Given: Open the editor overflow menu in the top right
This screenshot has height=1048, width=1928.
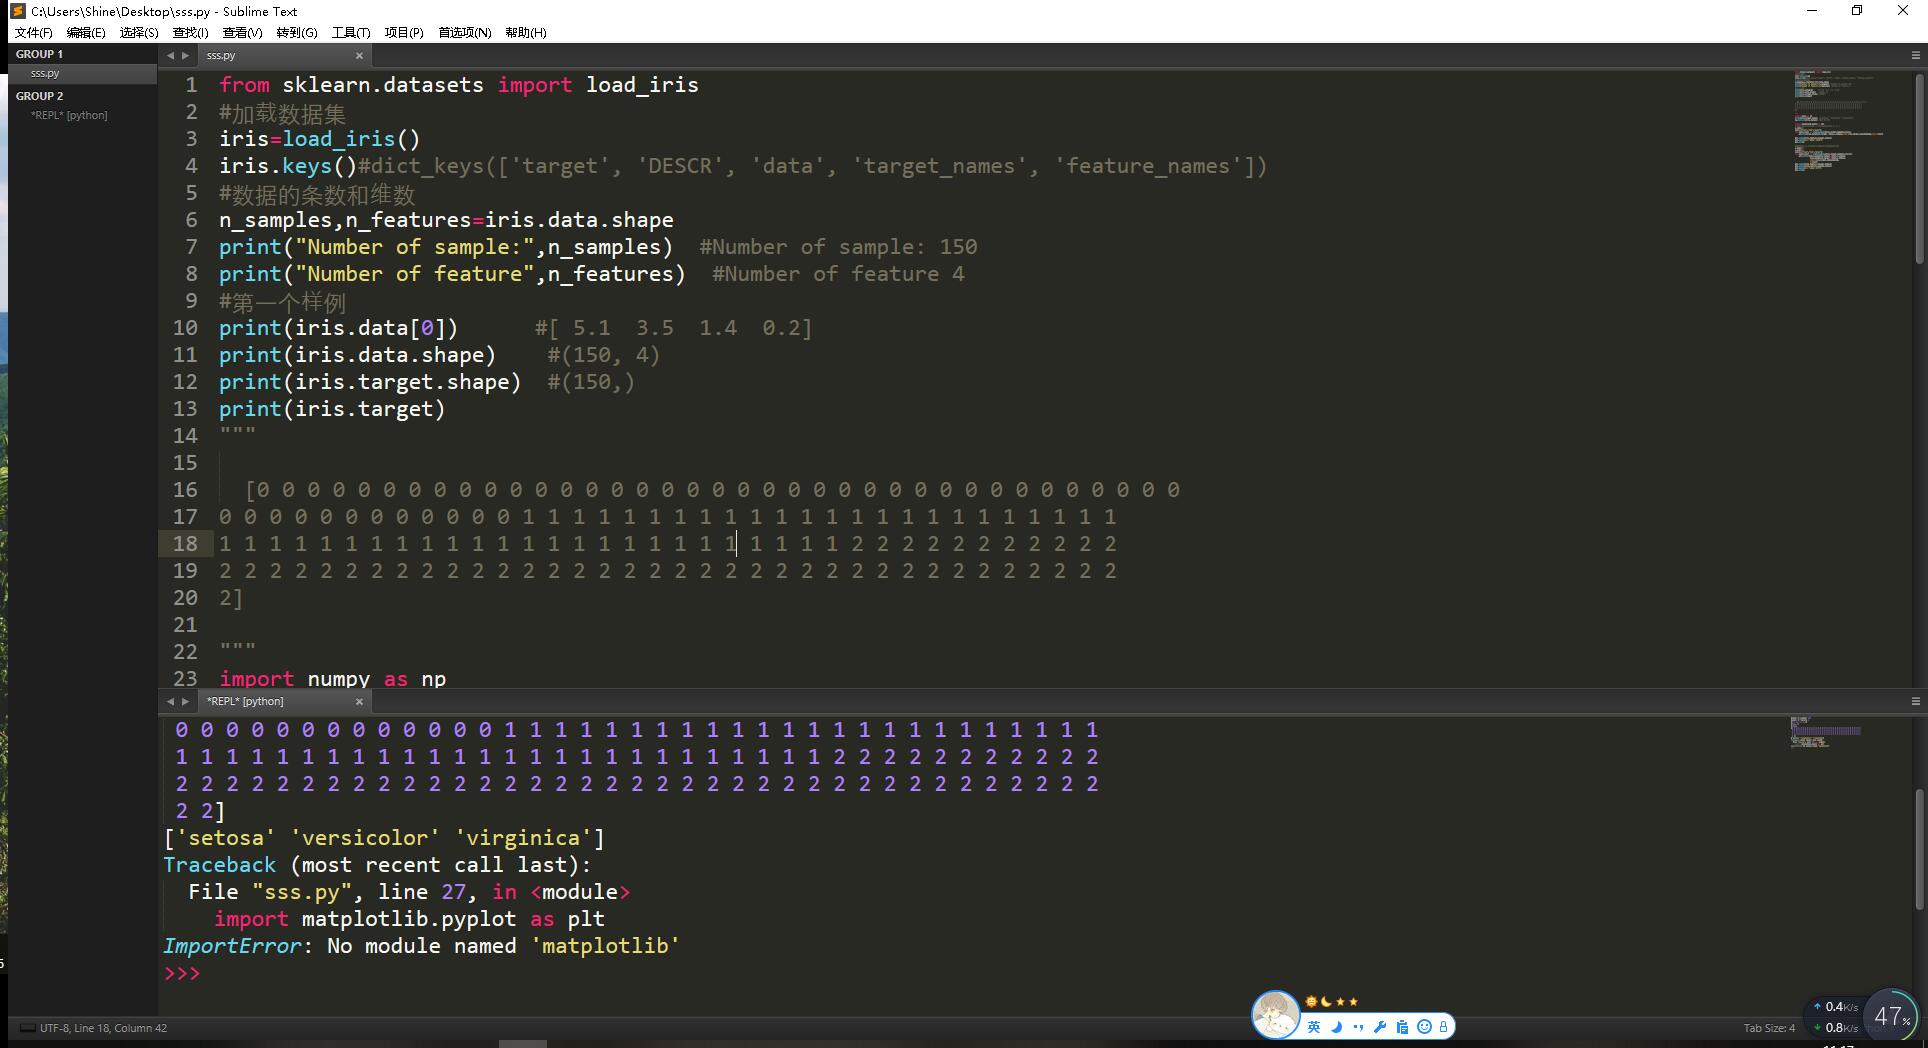Looking at the screenshot, I should coord(1916,55).
